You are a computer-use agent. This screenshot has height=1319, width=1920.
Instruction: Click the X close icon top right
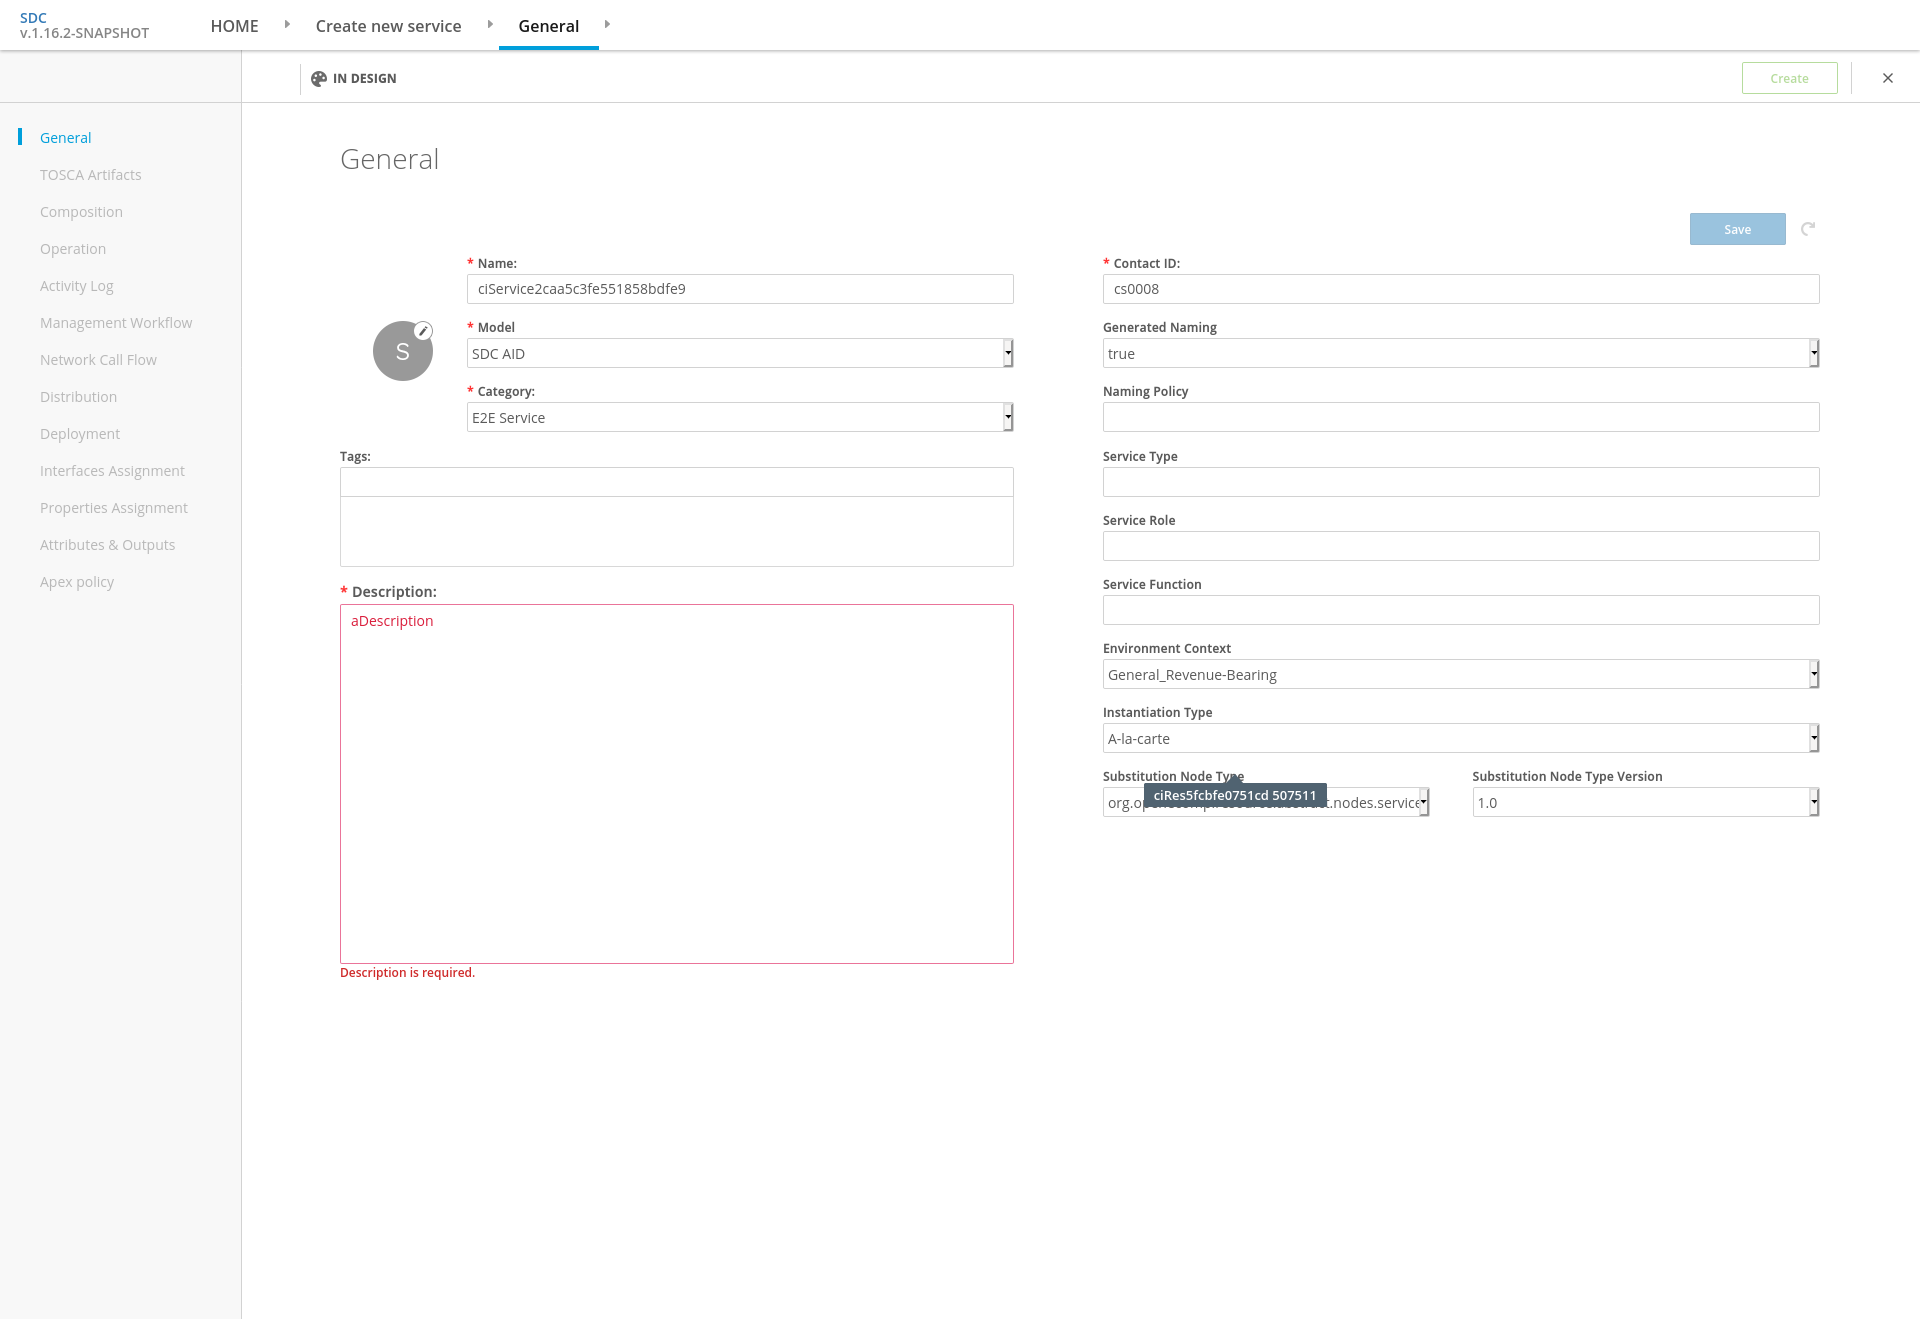(1888, 78)
